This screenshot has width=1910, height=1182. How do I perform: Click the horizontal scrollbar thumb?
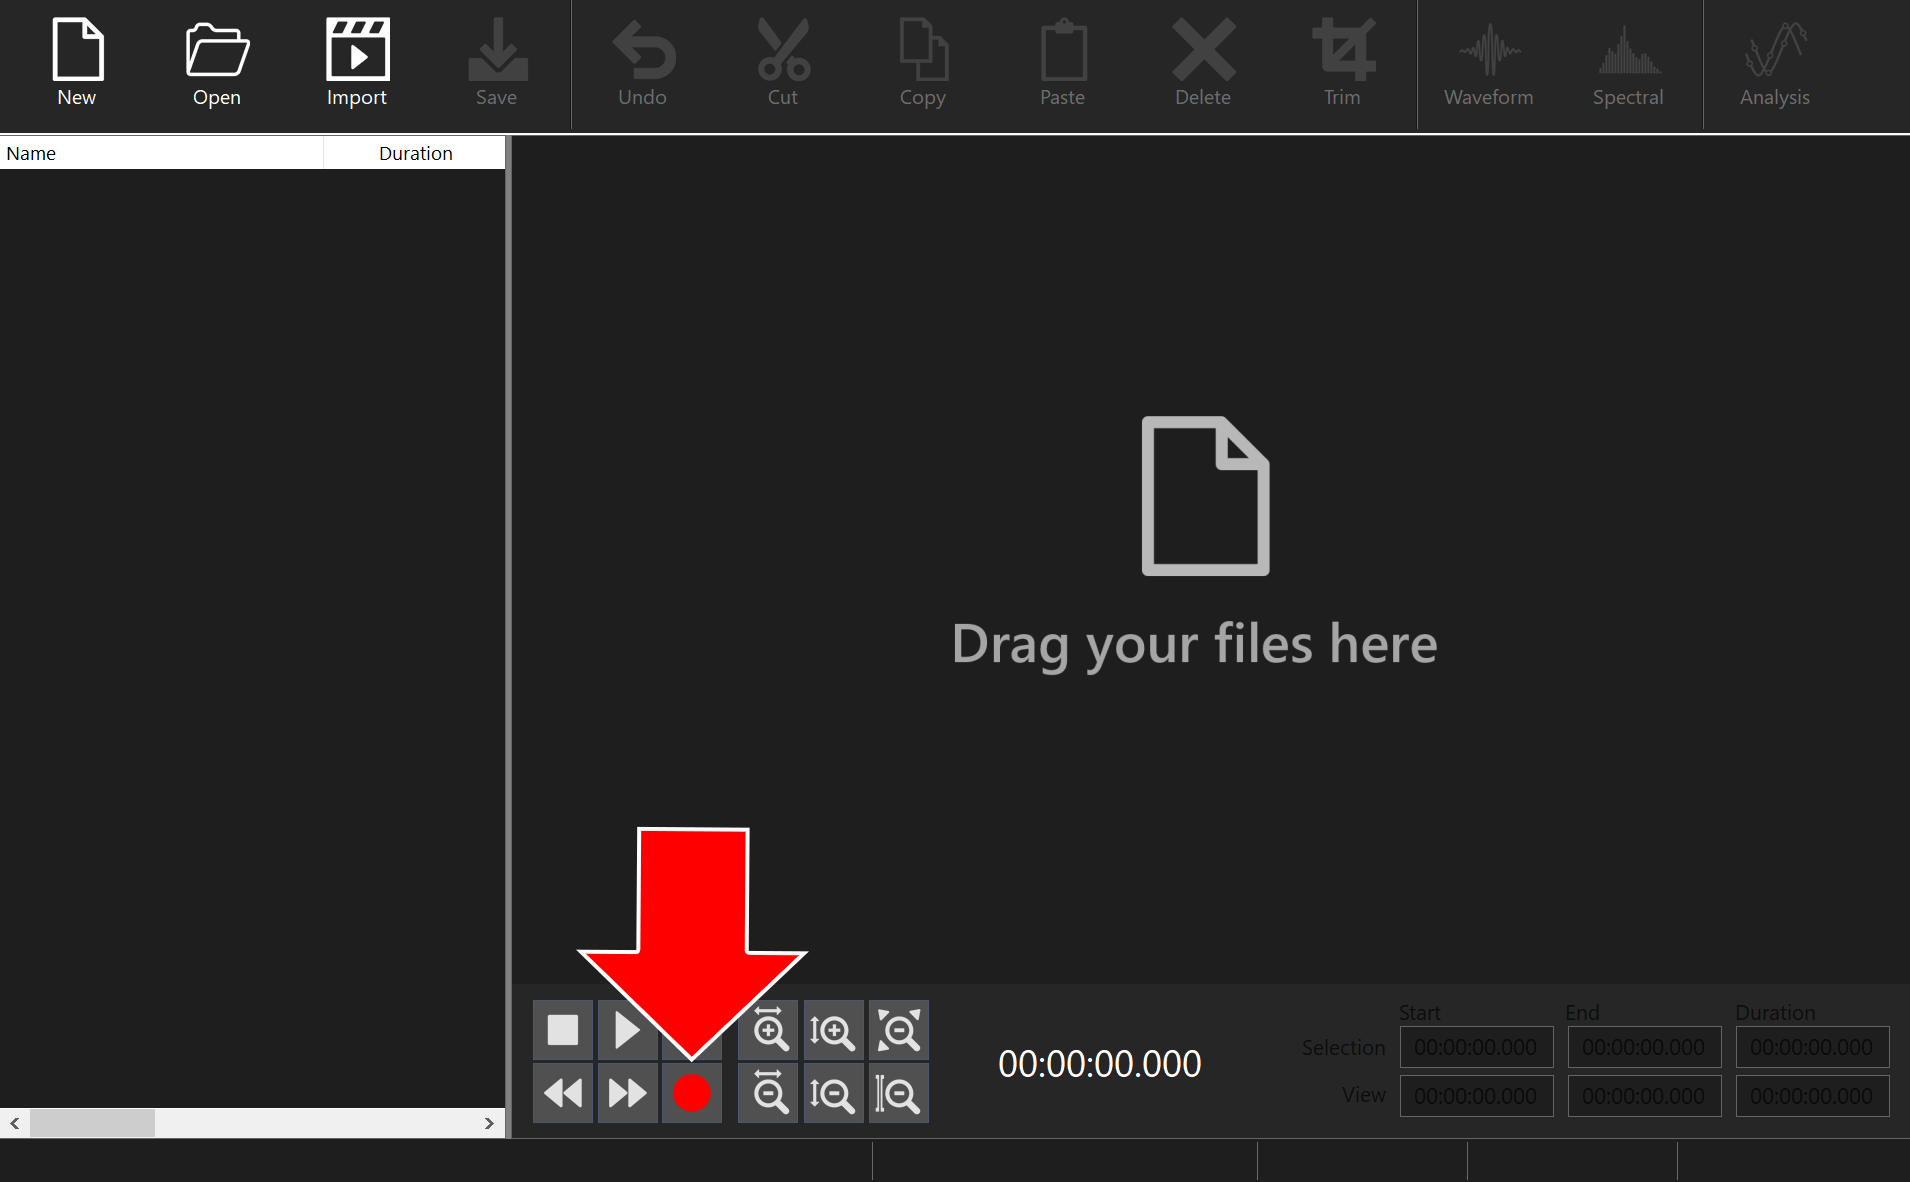click(x=92, y=1123)
